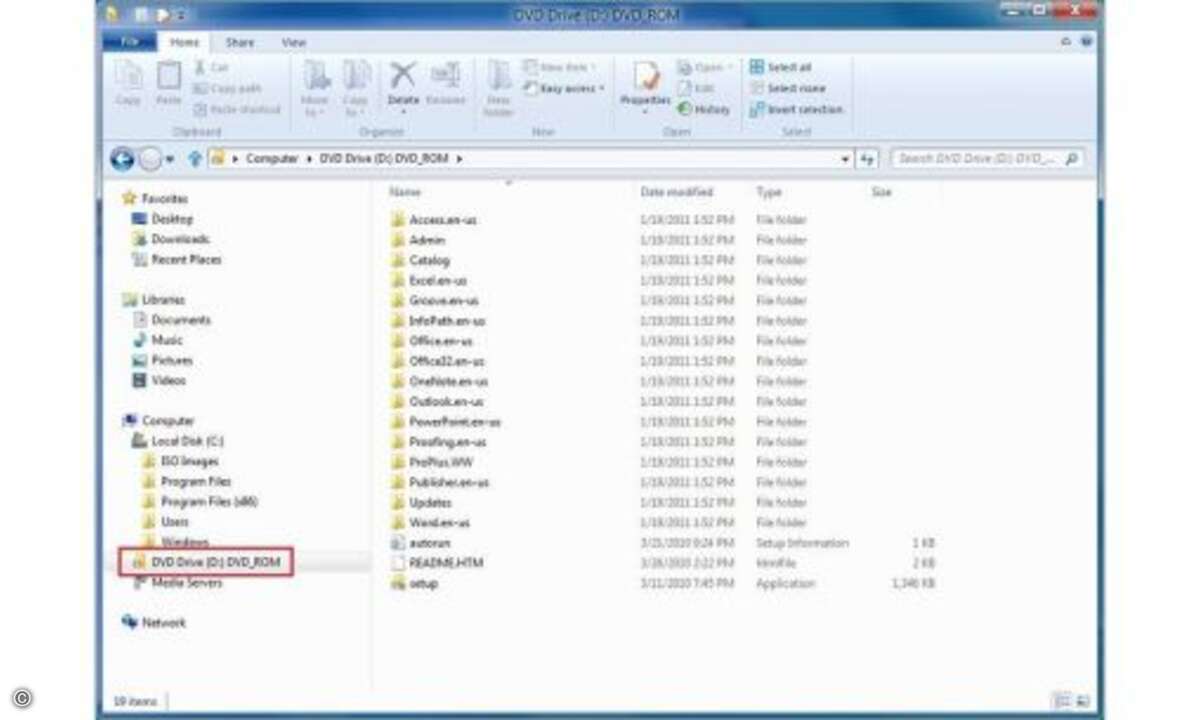Select Favorites in the navigation pane
The width and height of the screenshot is (1200, 720).
pyautogui.click(x=155, y=199)
